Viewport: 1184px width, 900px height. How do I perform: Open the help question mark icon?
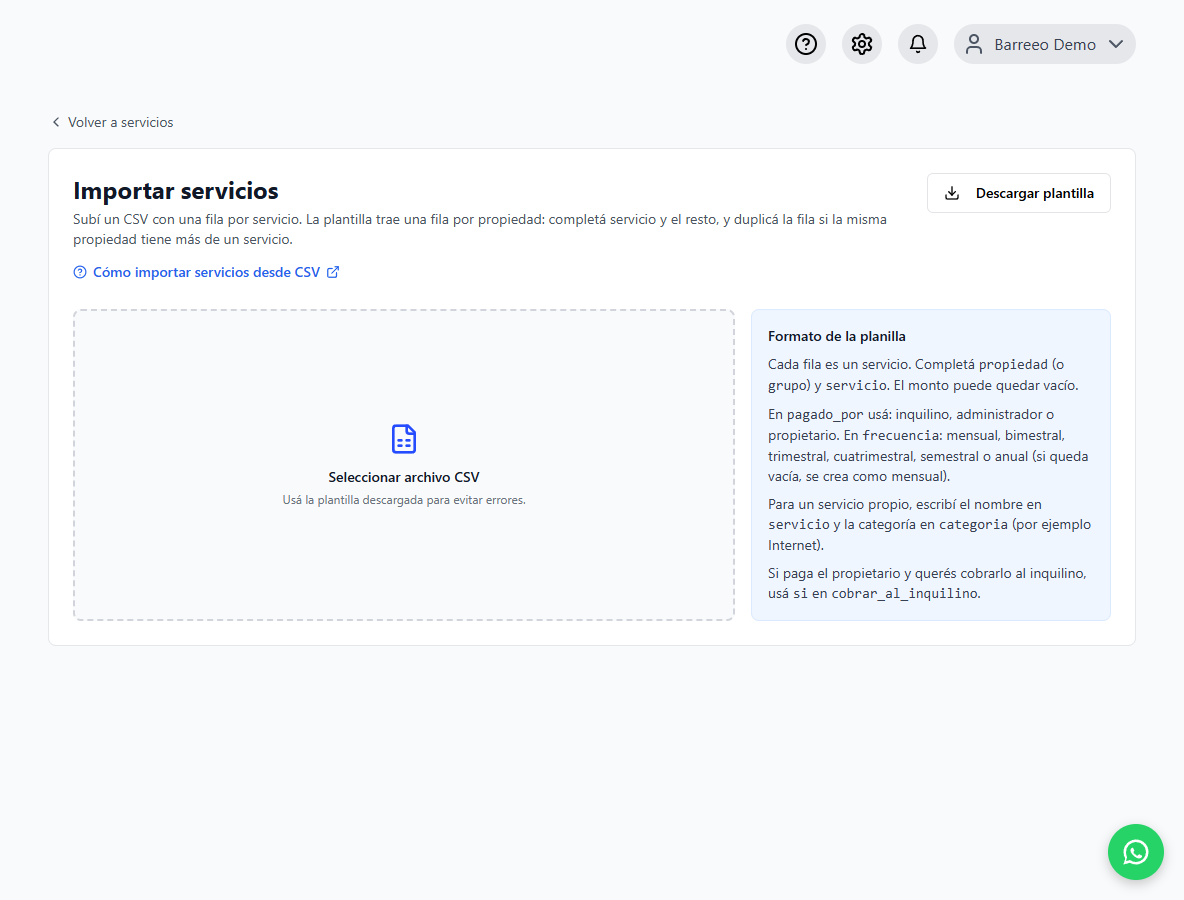[x=806, y=45]
